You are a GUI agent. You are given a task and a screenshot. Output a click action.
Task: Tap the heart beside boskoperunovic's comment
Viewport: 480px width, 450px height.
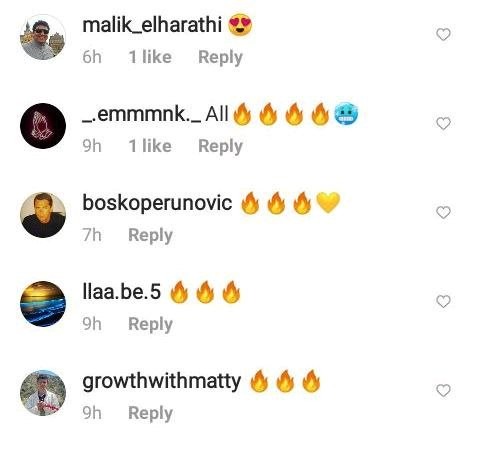pyautogui.click(x=443, y=212)
